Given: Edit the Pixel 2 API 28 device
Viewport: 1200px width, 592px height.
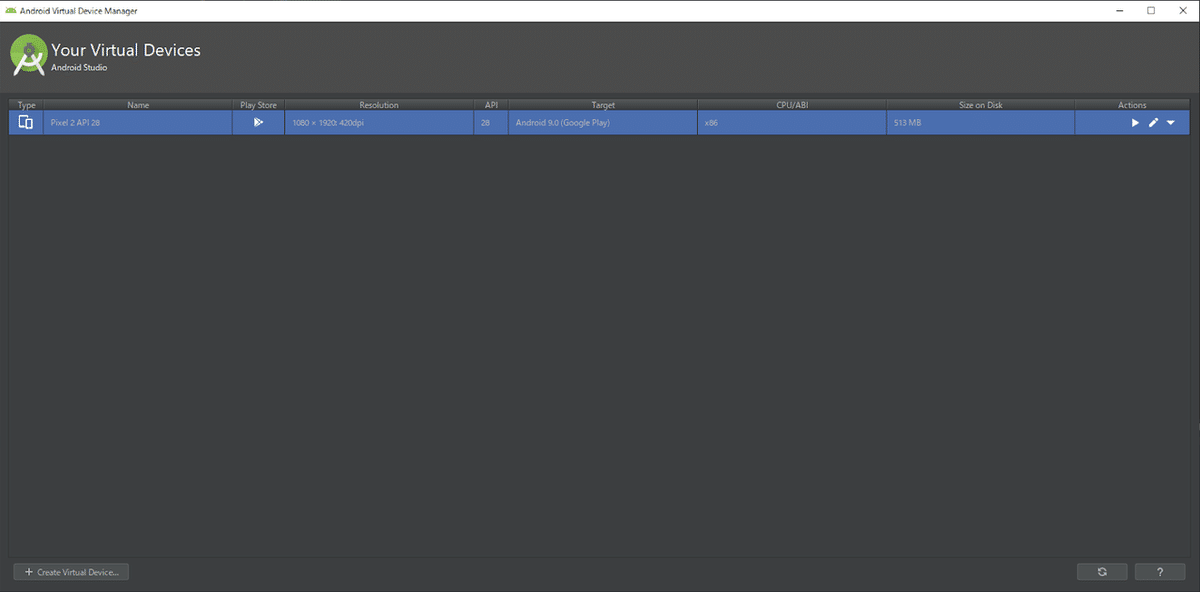Looking at the screenshot, I should [1153, 123].
